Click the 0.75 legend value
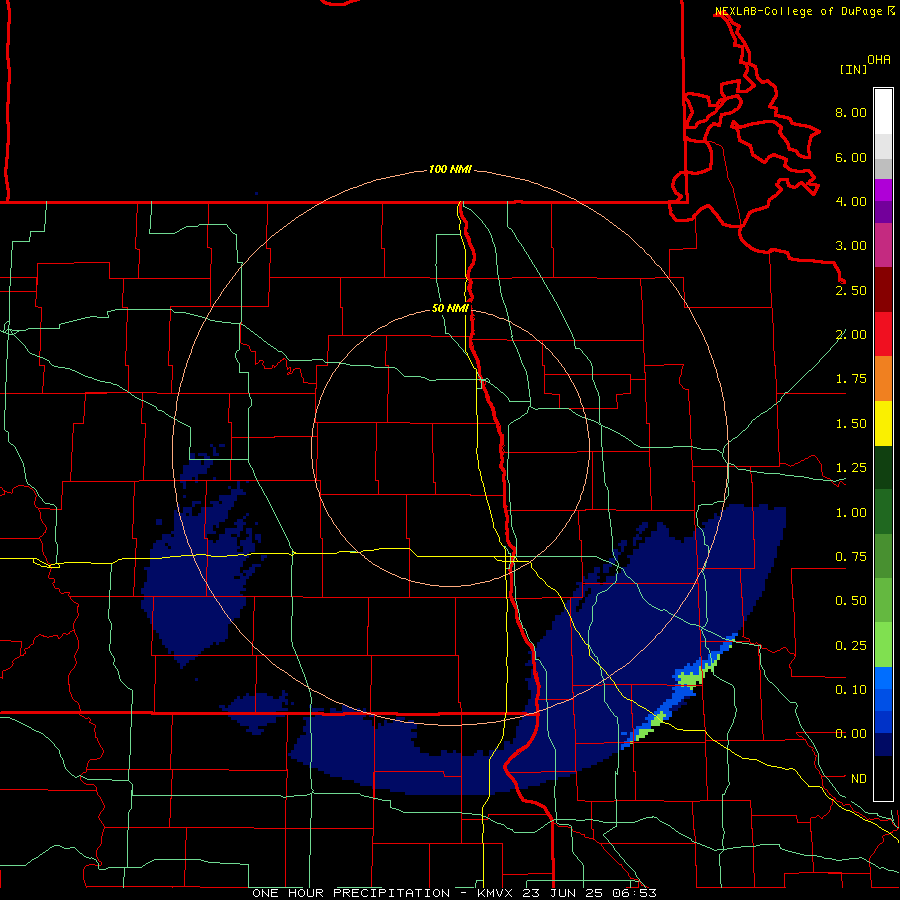Screen dimensions: 900x900 click(851, 557)
